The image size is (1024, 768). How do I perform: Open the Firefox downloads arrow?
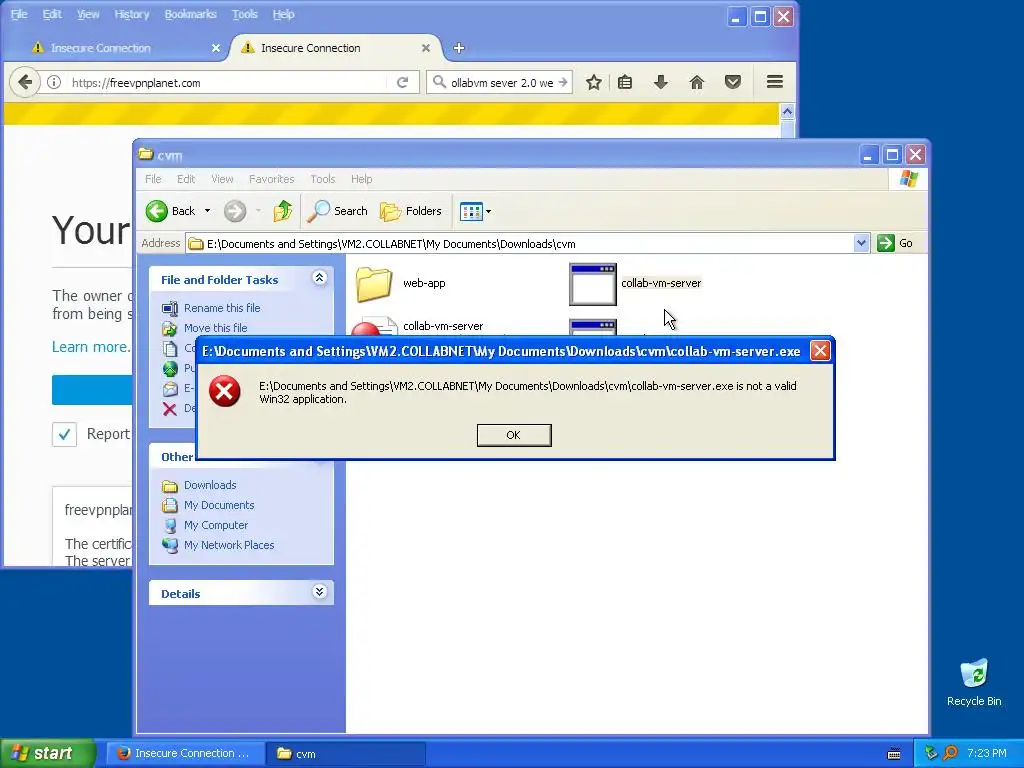(x=660, y=82)
